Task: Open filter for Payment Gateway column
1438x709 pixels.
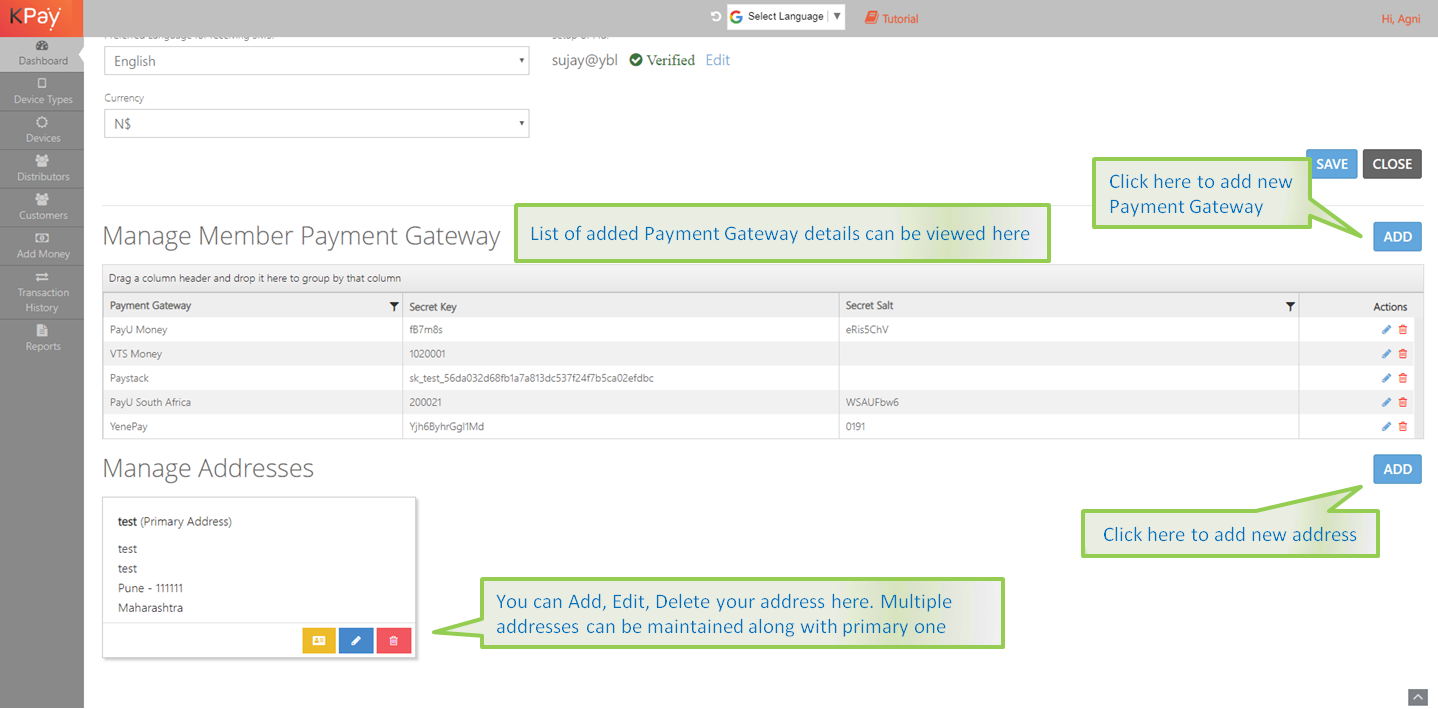Action: (394, 307)
